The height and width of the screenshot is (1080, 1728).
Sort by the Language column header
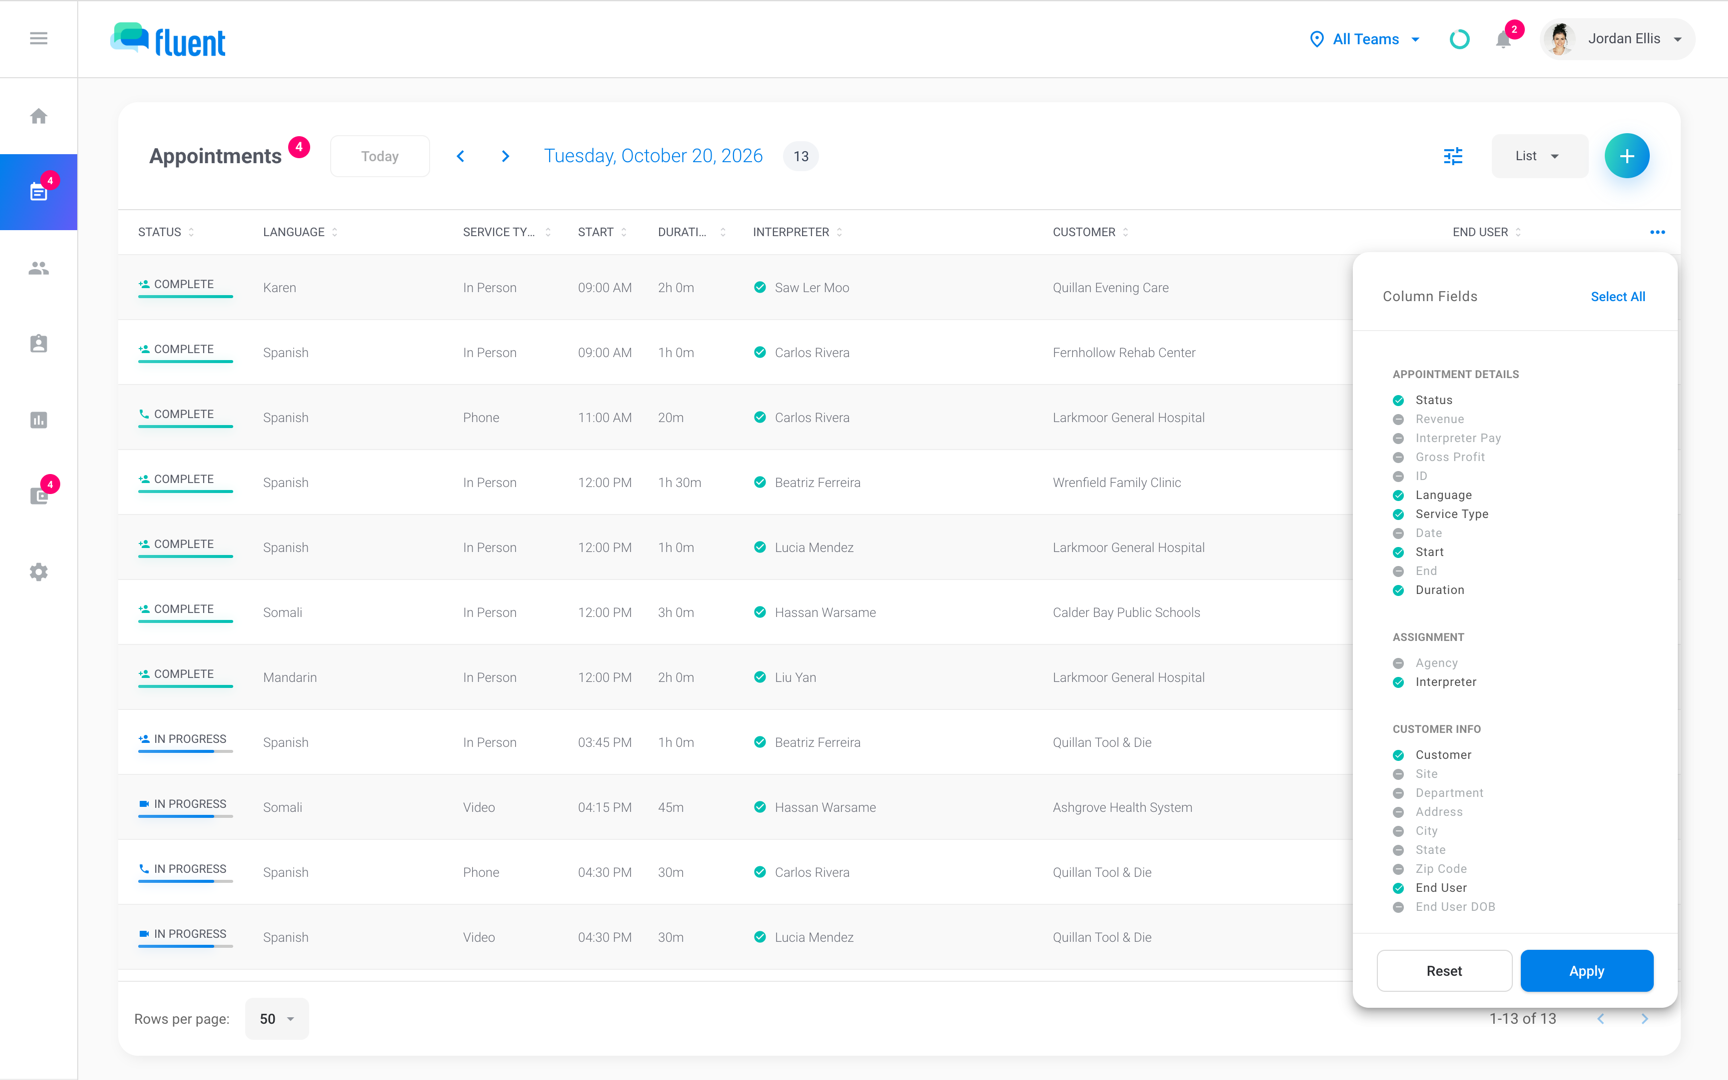[x=300, y=232]
